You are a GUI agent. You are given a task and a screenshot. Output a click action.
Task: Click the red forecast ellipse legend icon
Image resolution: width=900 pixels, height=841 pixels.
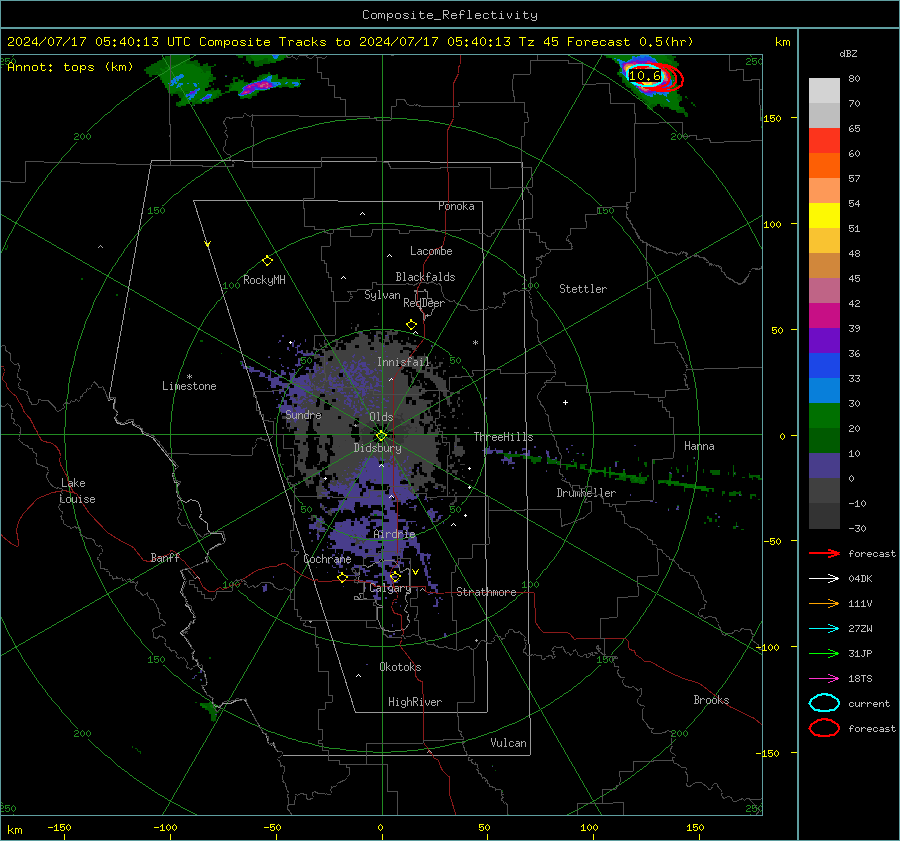coord(824,728)
